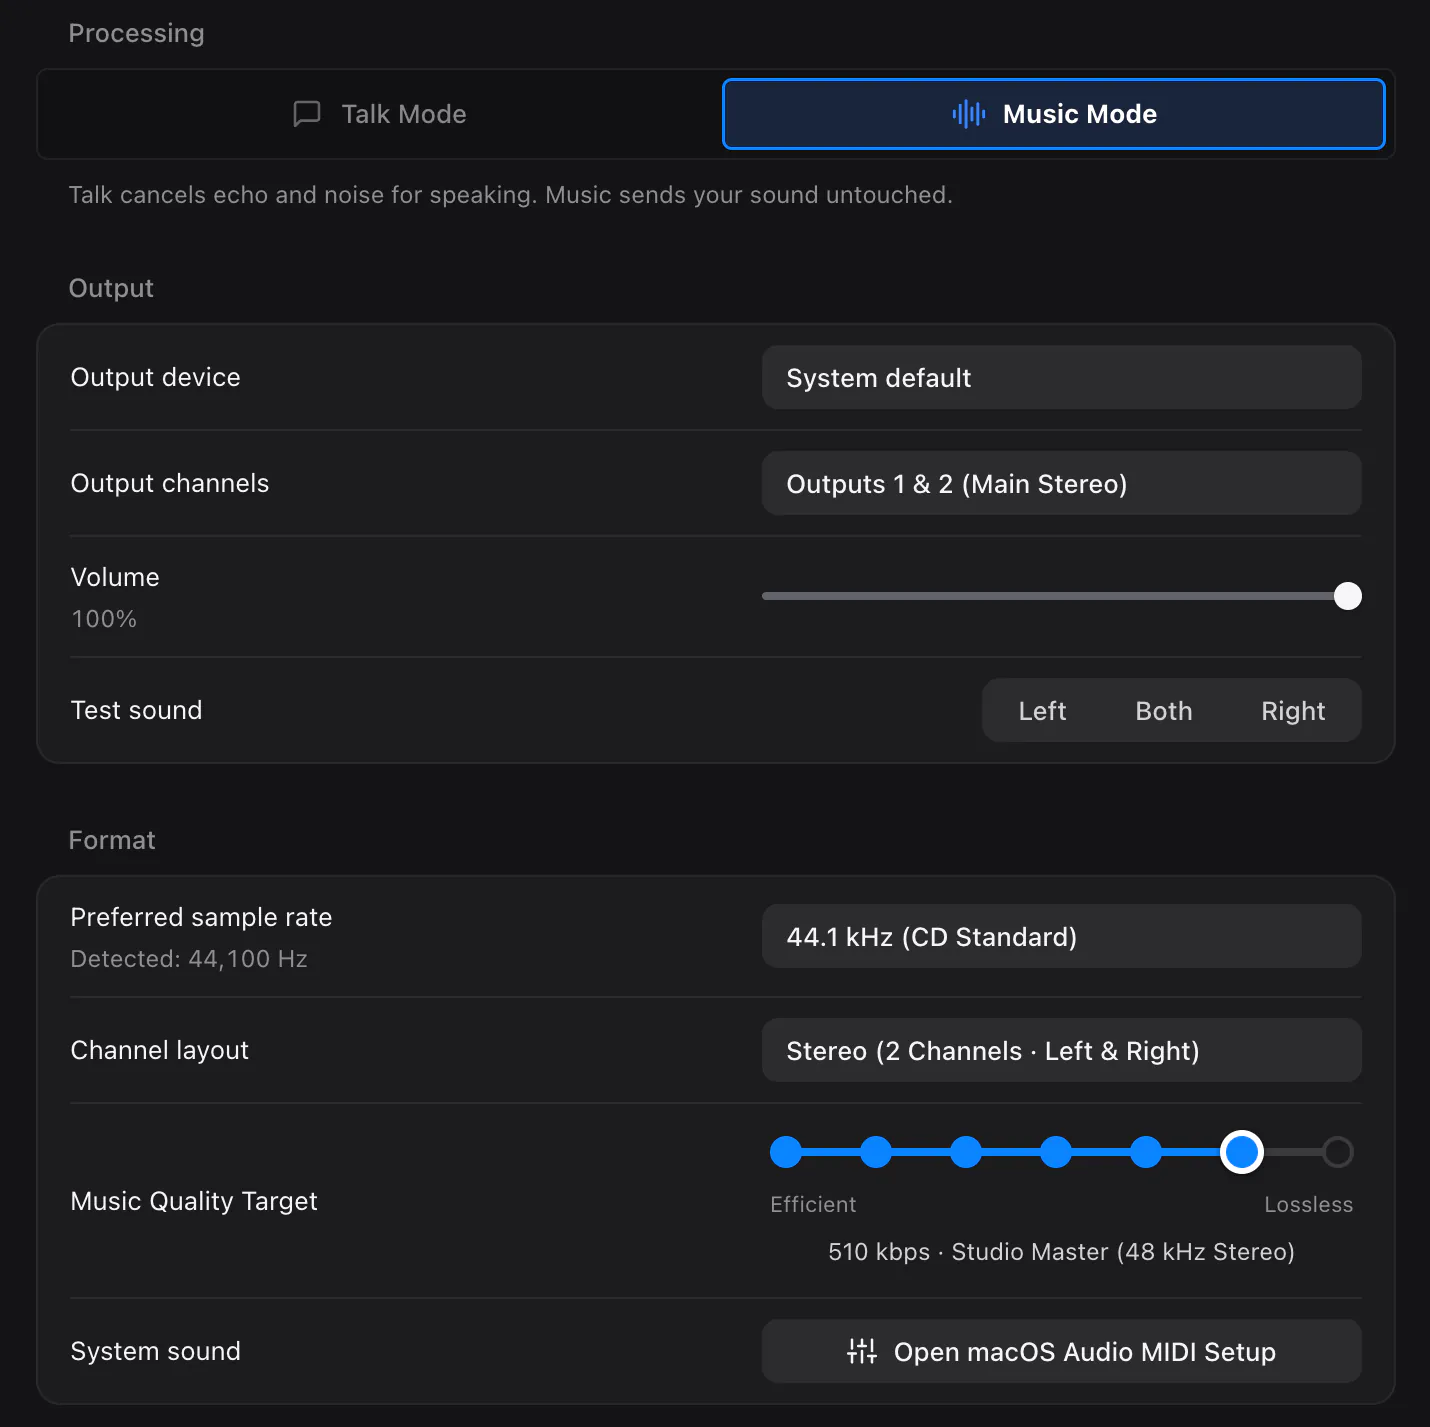Viewport: 1430px width, 1427px height.
Task: Click the 'Detected: 44,100 Hz' text
Action: coord(189,959)
